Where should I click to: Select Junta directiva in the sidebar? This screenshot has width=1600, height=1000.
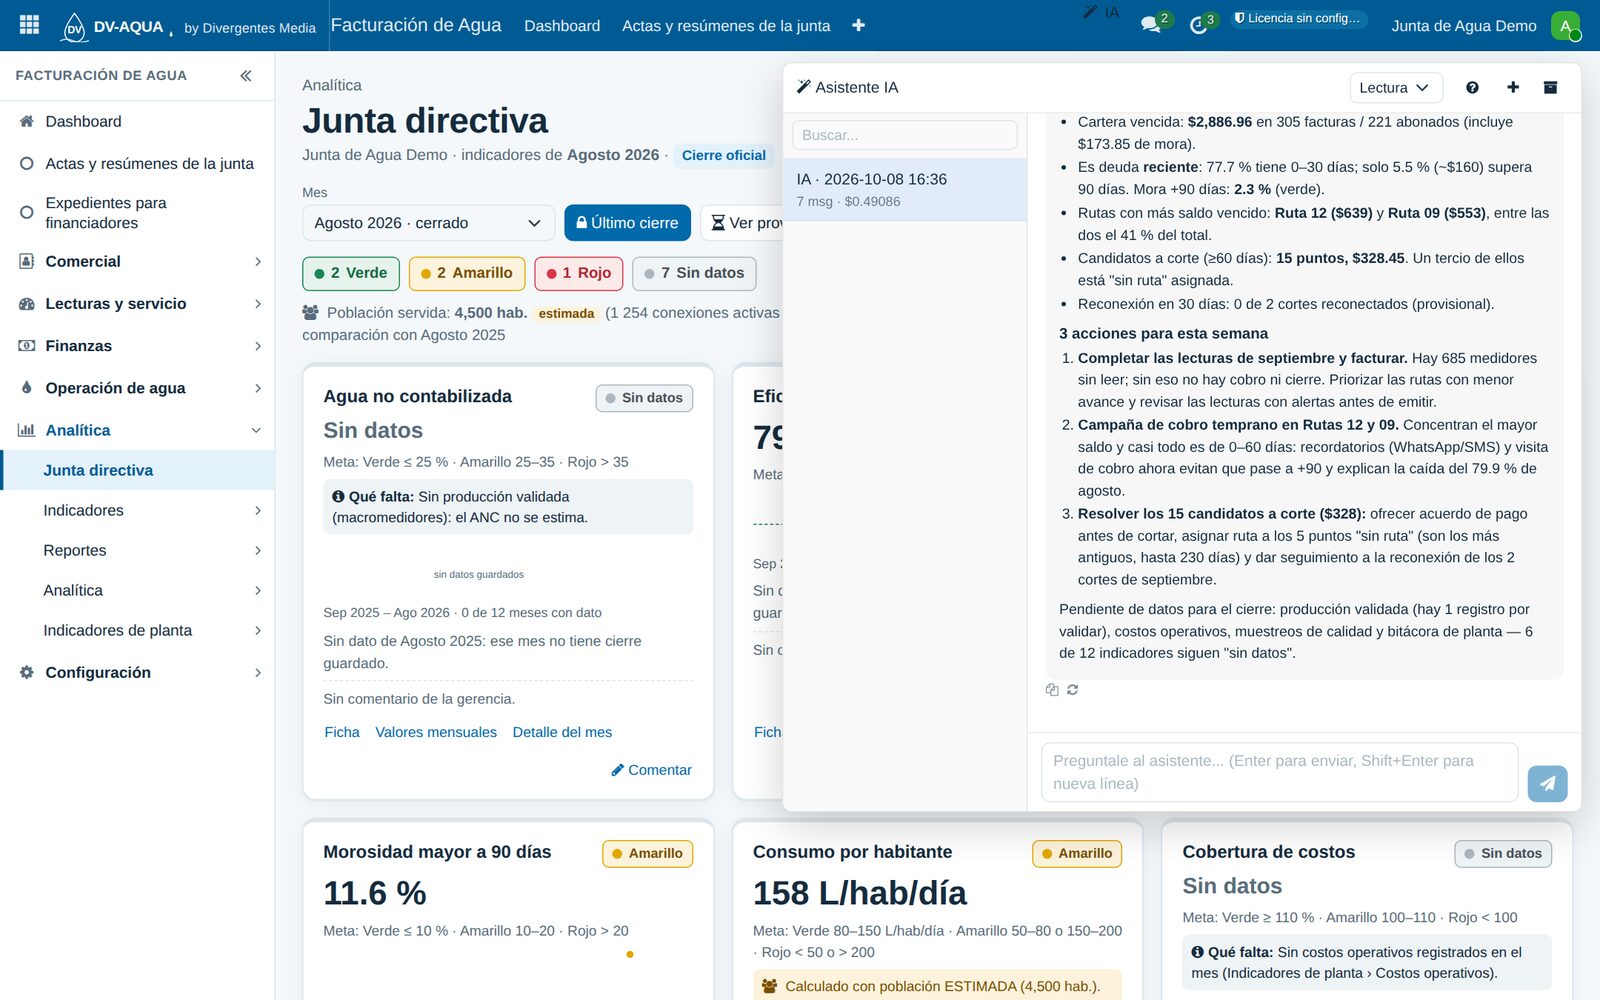[137, 470]
